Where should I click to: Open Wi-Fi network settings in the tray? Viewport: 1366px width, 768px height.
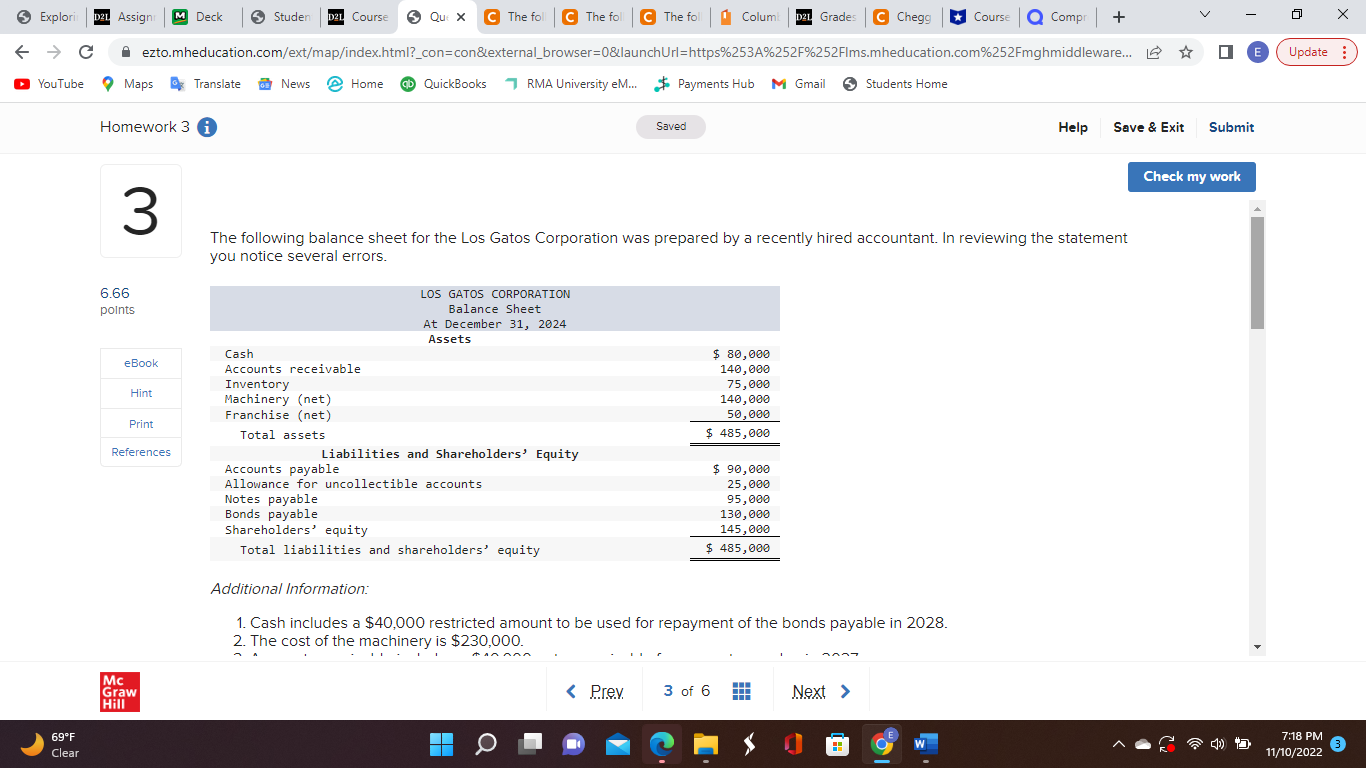coord(1194,745)
